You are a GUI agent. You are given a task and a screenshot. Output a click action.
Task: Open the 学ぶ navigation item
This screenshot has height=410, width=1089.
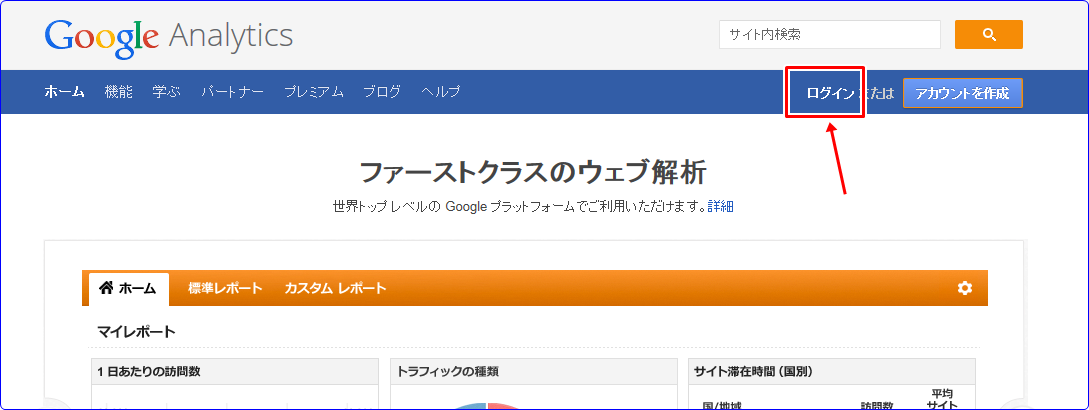click(x=167, y=91)
